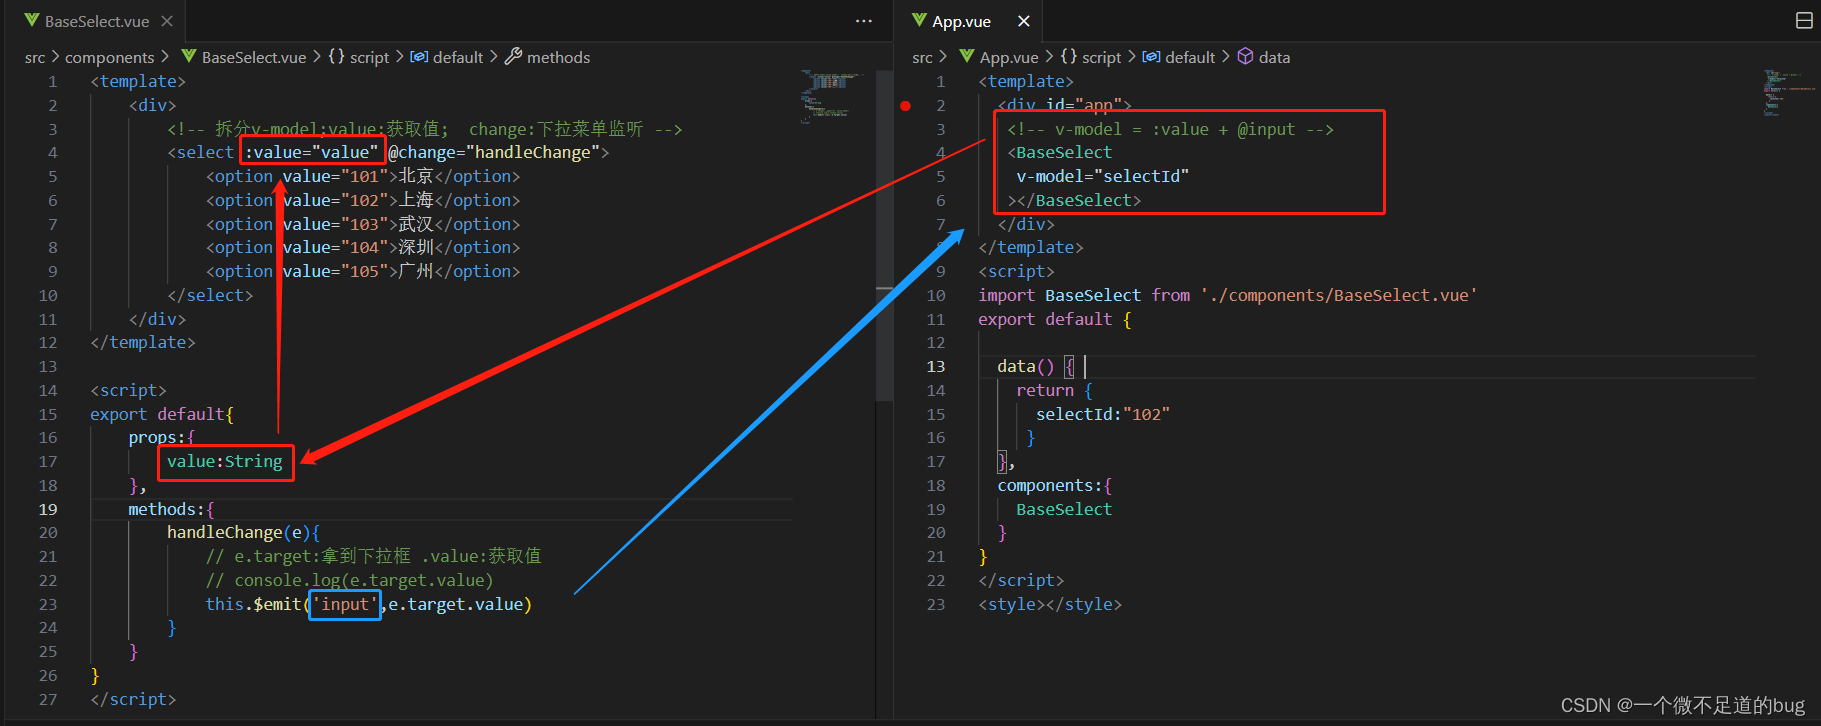
Task: Click line number 19 in BaseSelect.vue
Action: pos(48,509)
